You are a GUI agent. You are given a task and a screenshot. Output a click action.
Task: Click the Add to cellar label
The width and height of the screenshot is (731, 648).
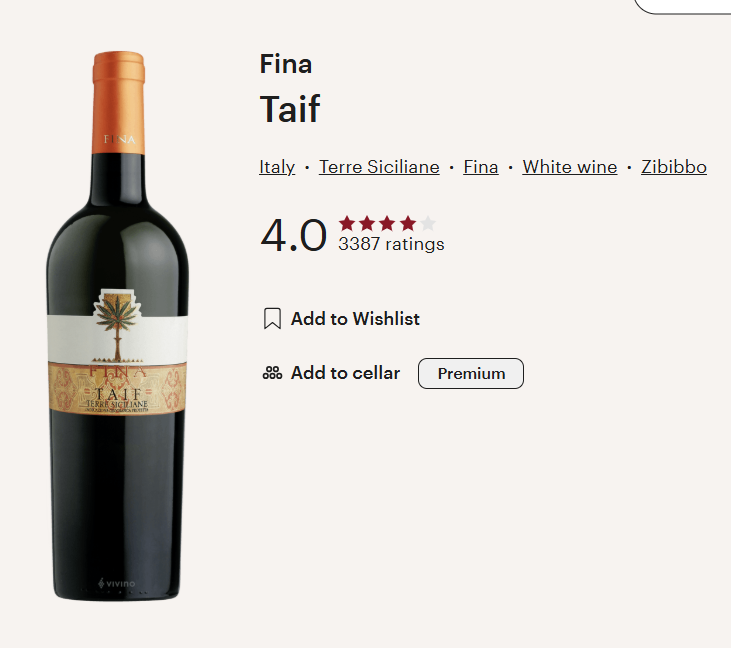345,373
